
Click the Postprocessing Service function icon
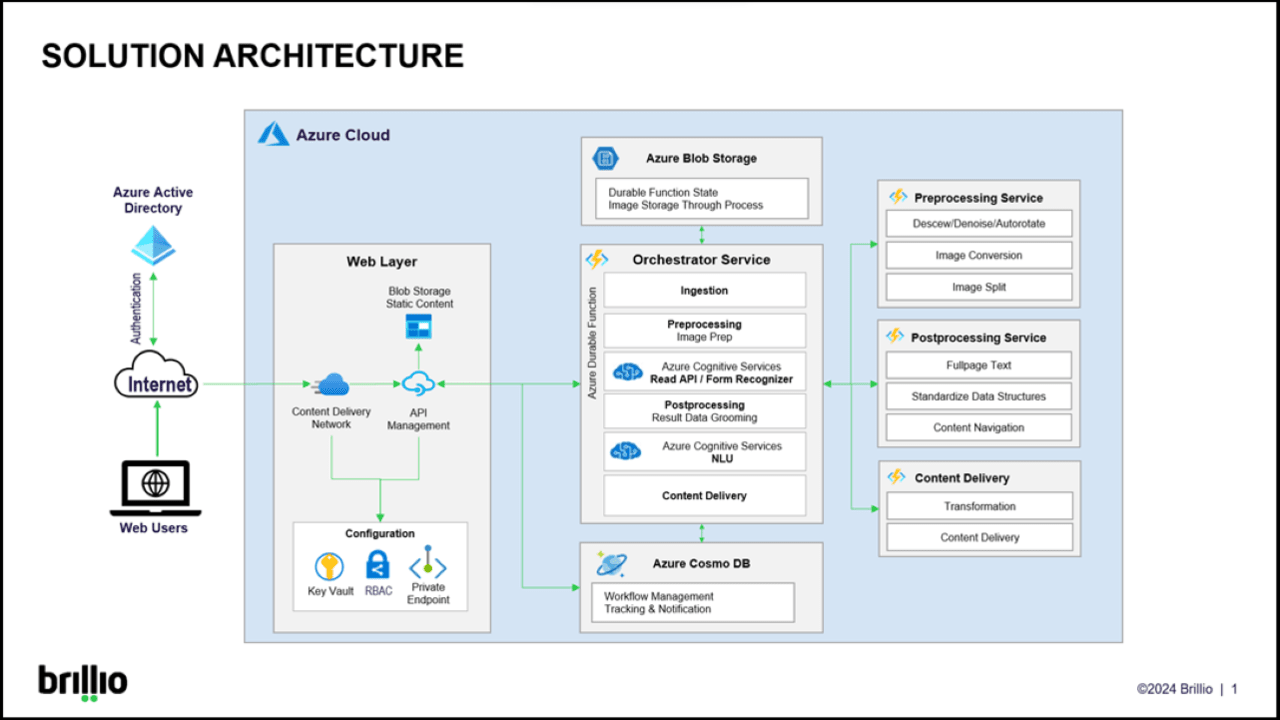(x=897, y=337)
